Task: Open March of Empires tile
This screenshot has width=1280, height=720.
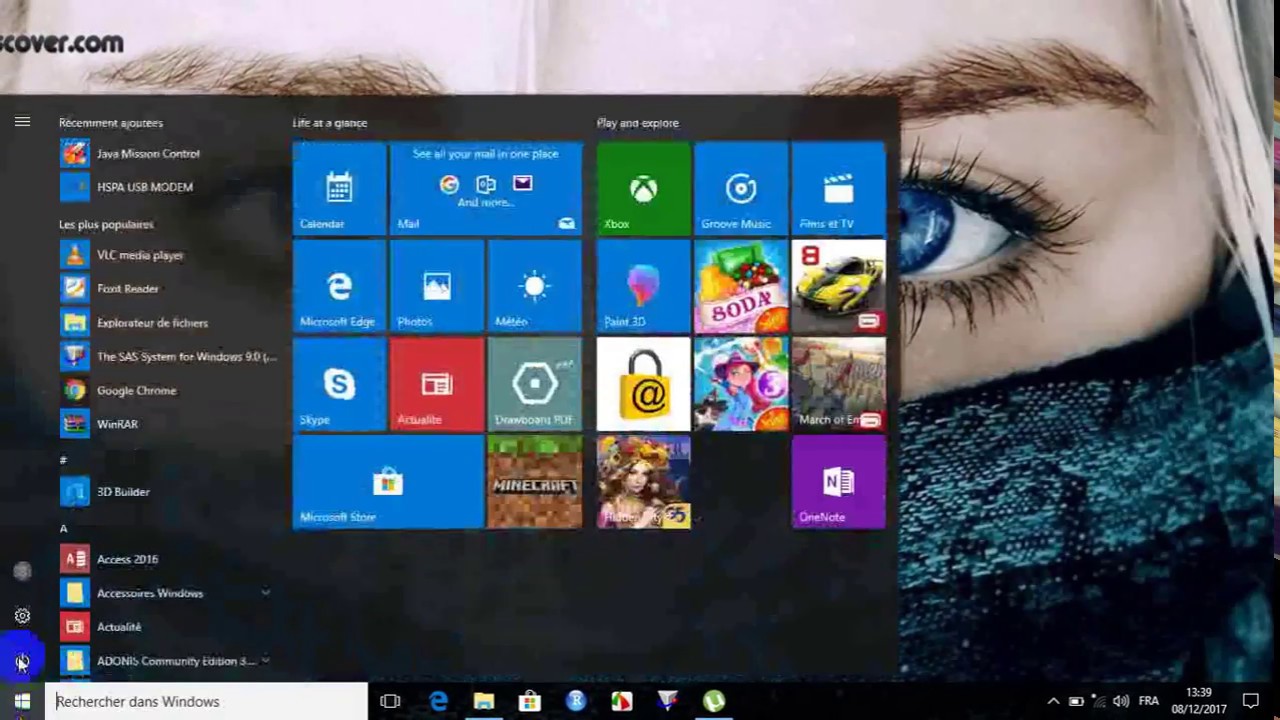Action: click(x=838, y=385)
